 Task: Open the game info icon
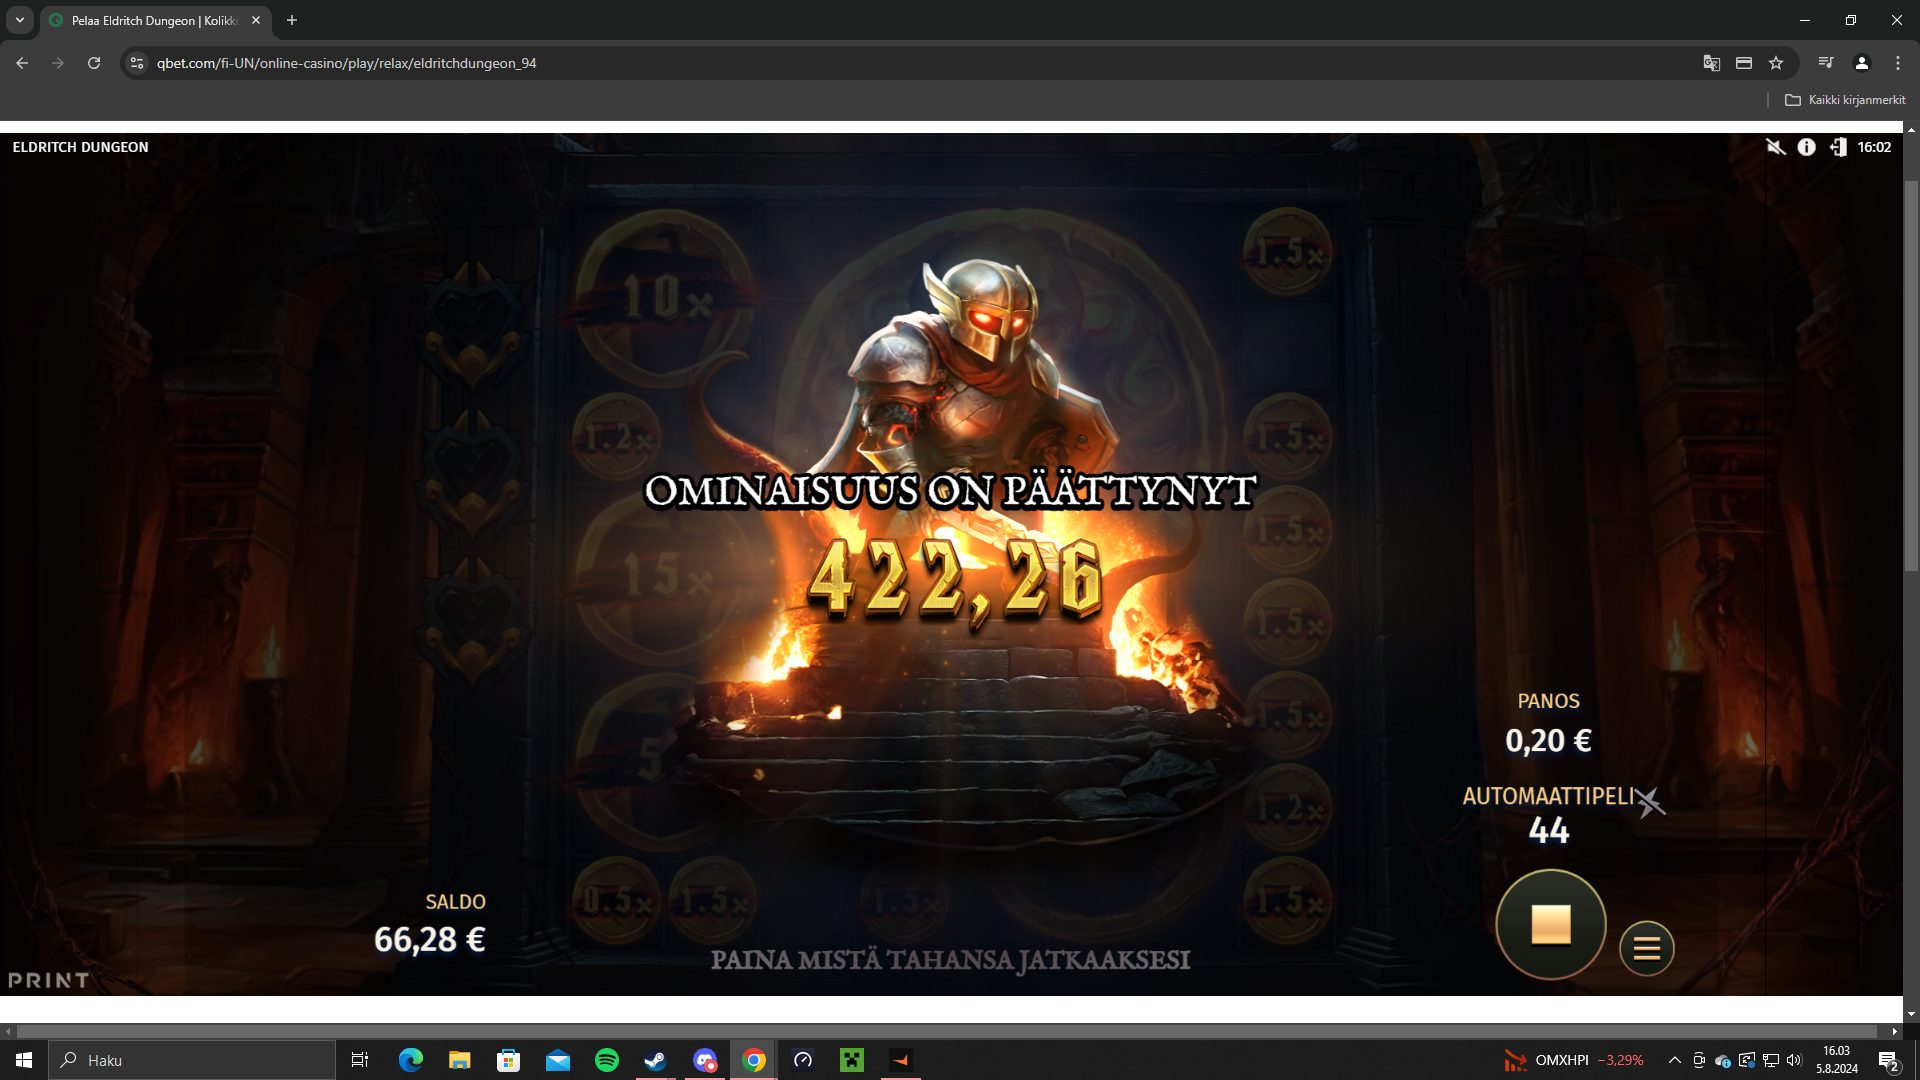(1806, 147)
